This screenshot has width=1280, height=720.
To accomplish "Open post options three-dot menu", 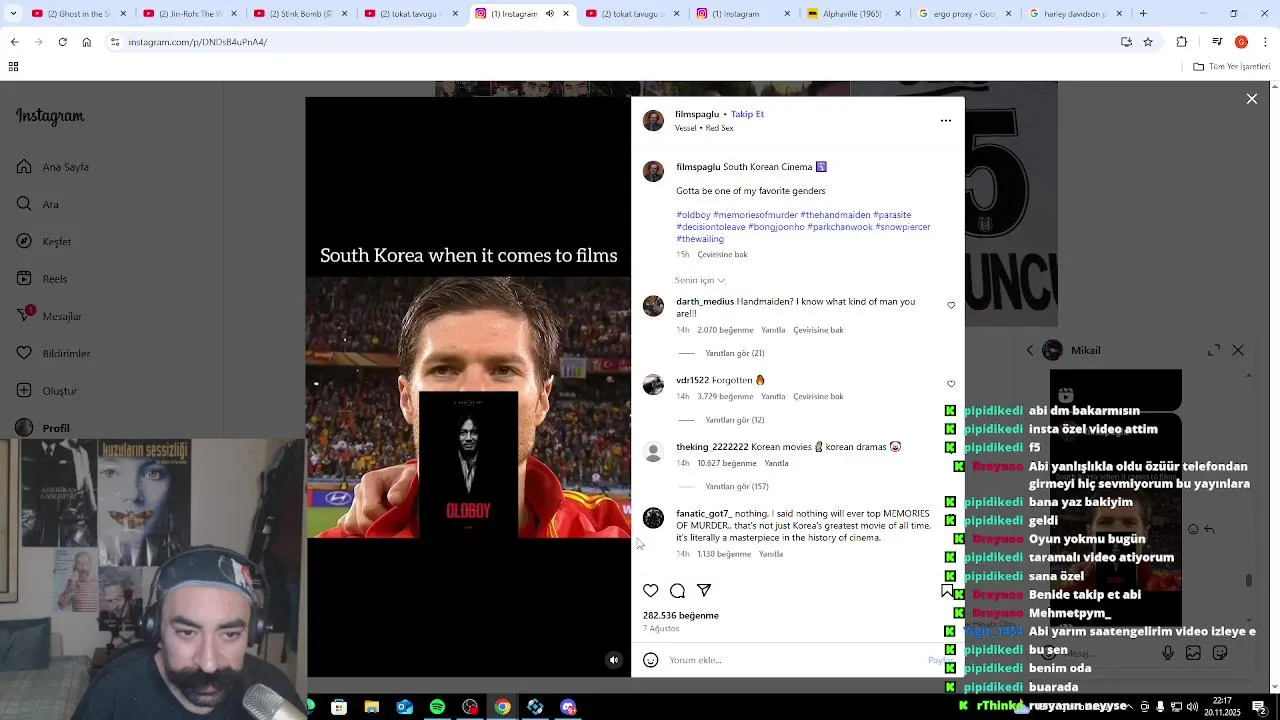I will click(946, 120).
